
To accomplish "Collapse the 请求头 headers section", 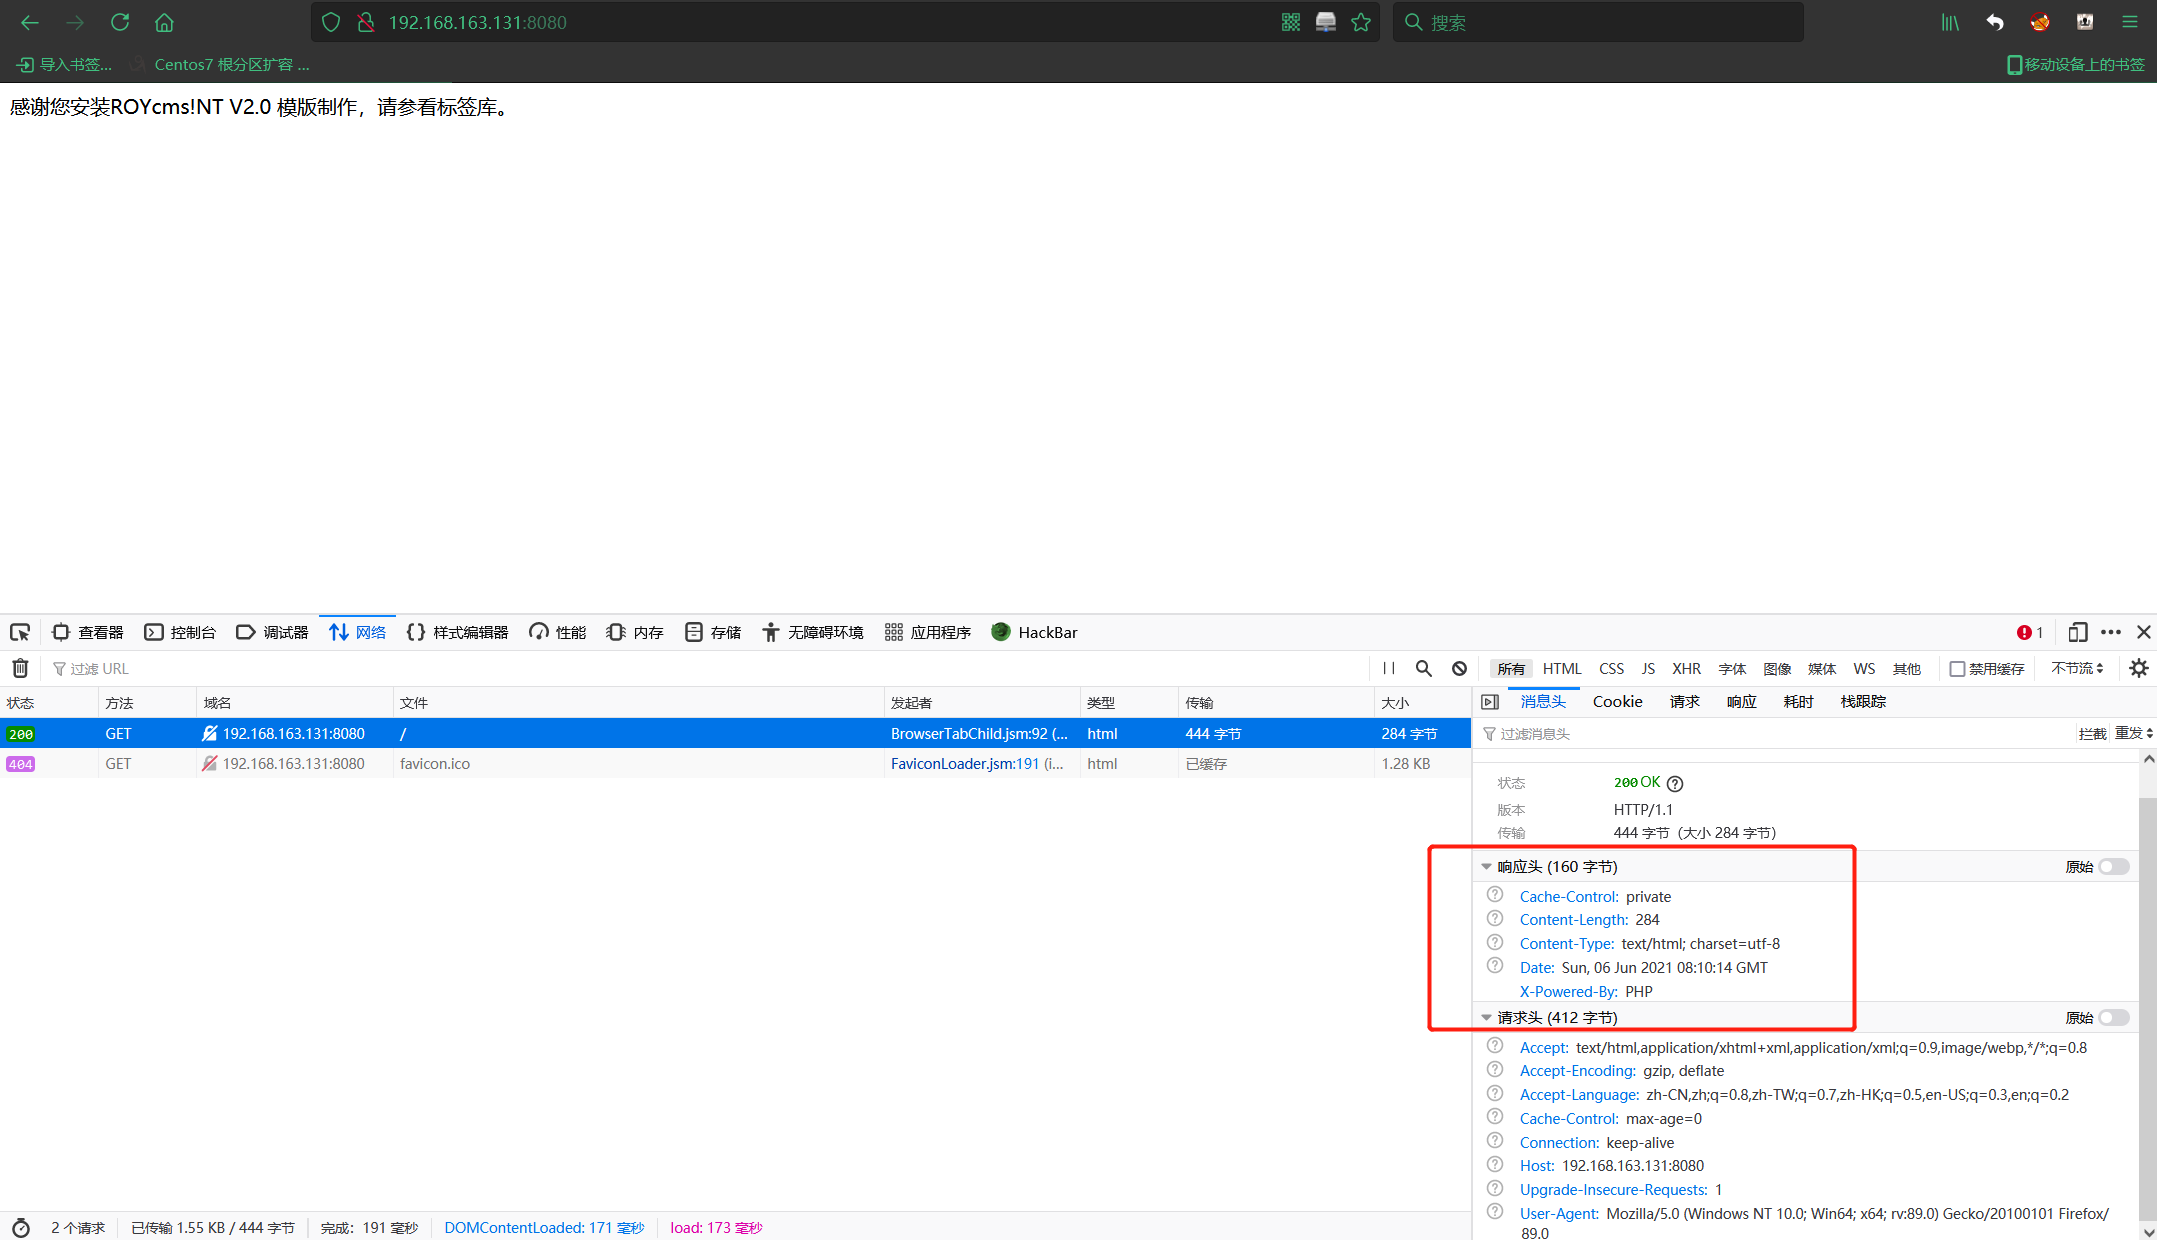I will (1487, 1017).
